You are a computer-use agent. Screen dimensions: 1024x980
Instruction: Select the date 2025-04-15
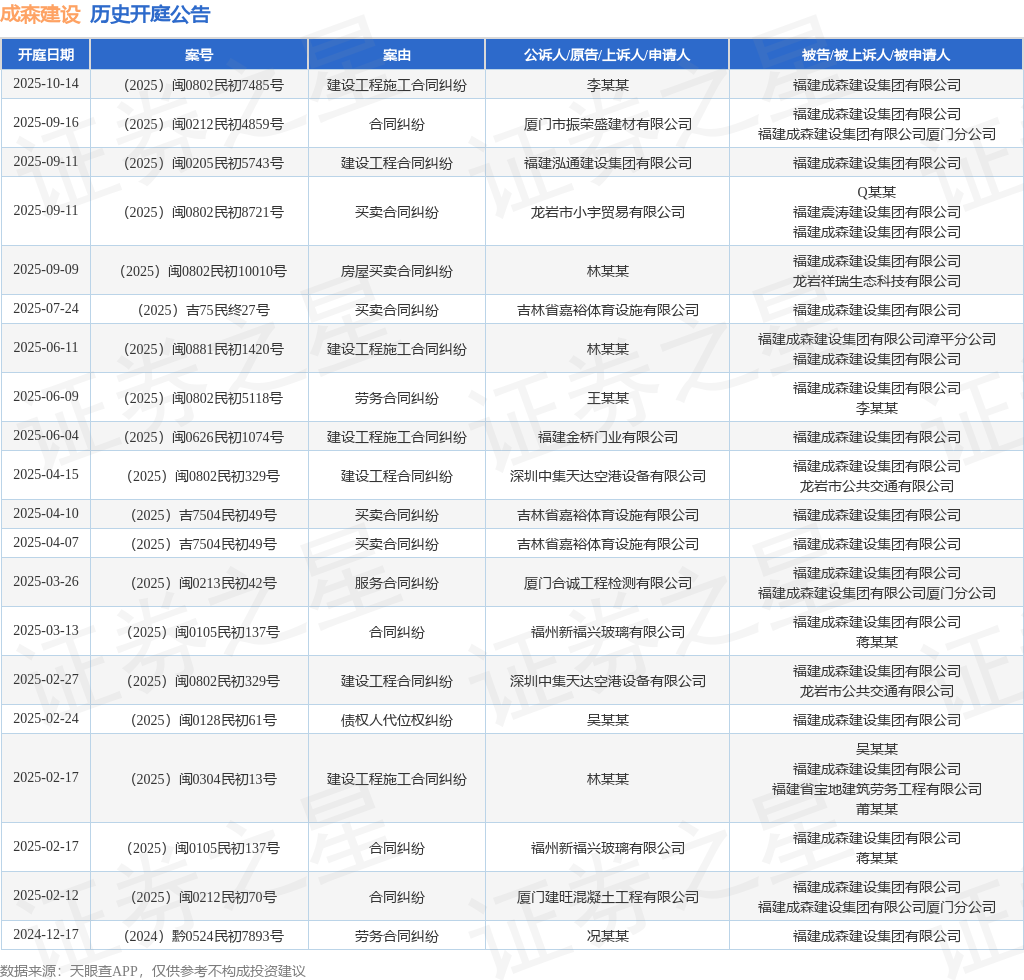(46, 475)
